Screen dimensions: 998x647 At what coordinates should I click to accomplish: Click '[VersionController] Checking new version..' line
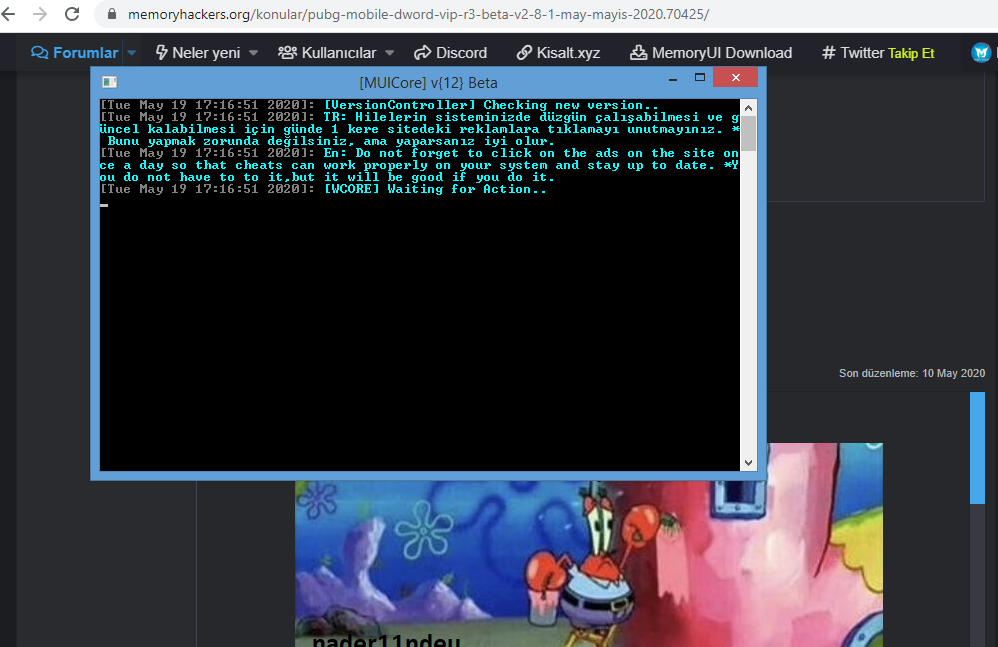[x=491, y=105]
